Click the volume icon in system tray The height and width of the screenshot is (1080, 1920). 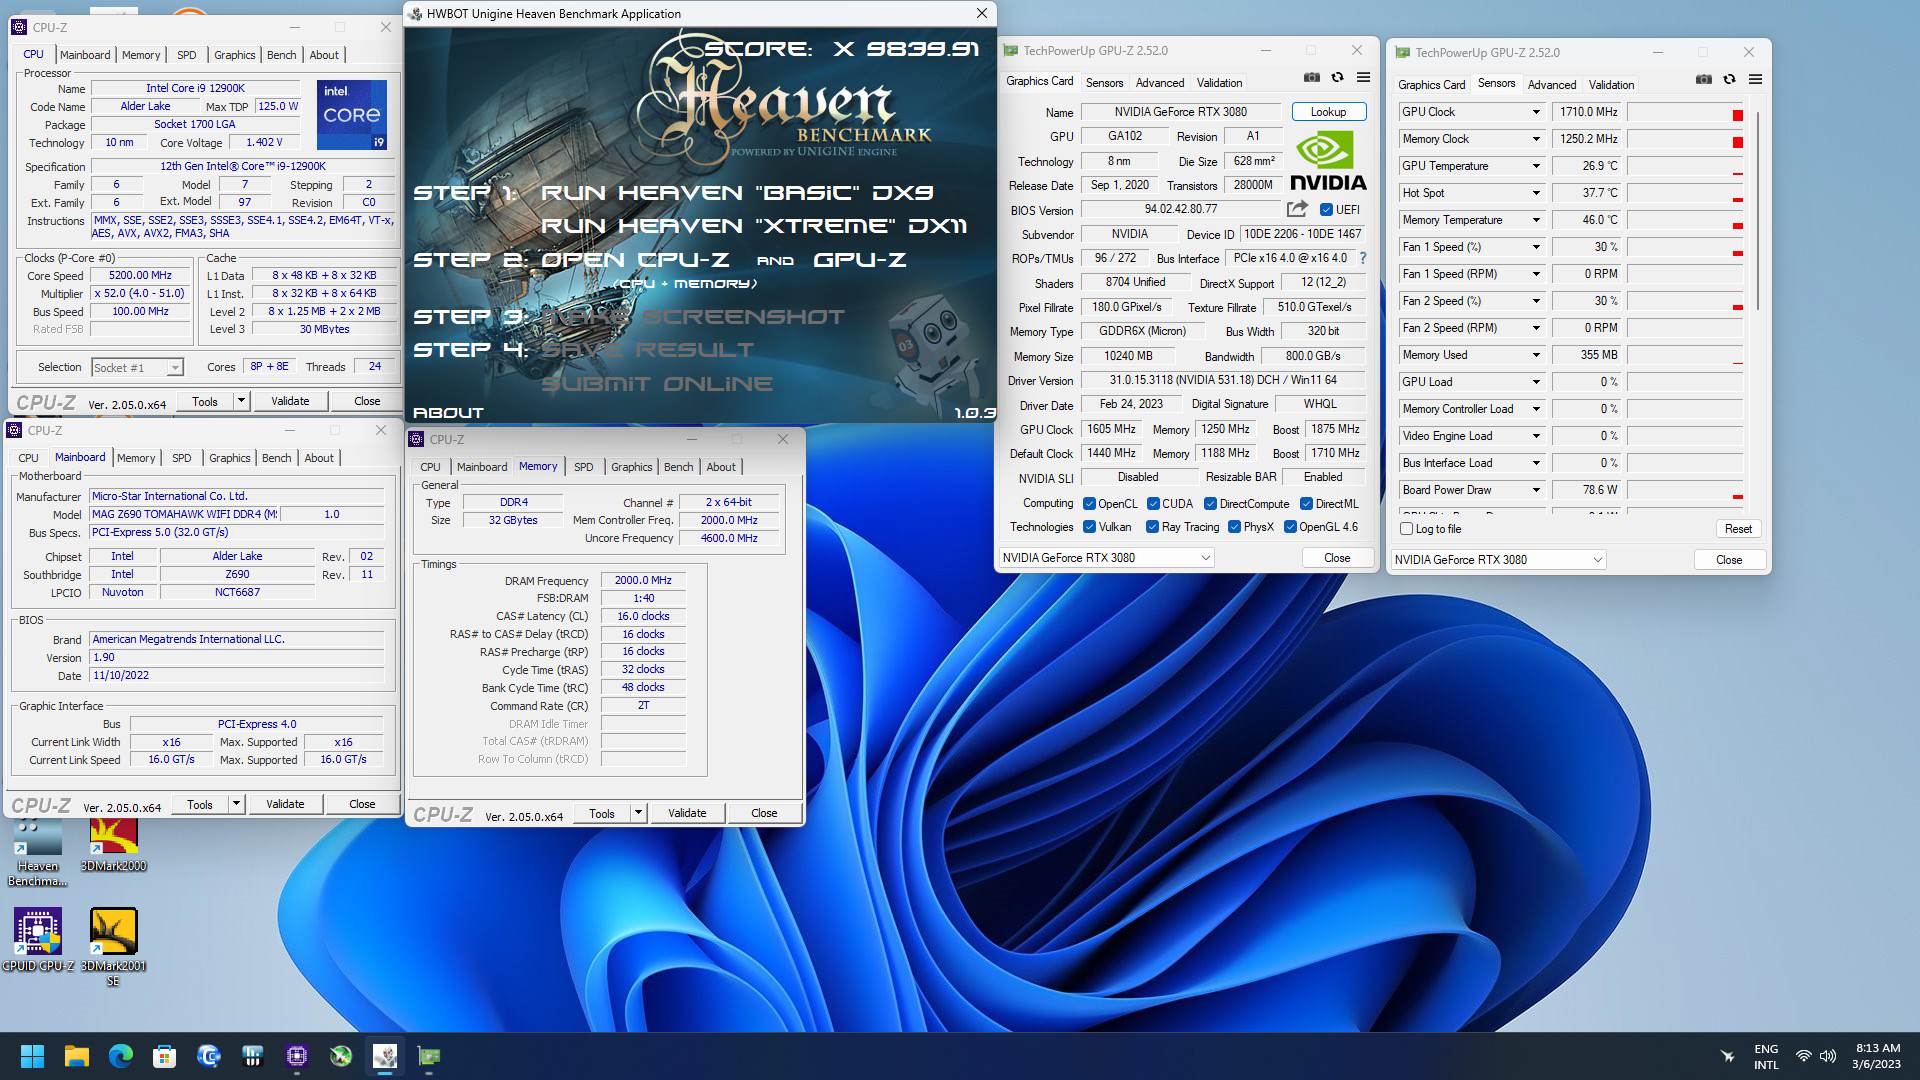point(1828,1056)
